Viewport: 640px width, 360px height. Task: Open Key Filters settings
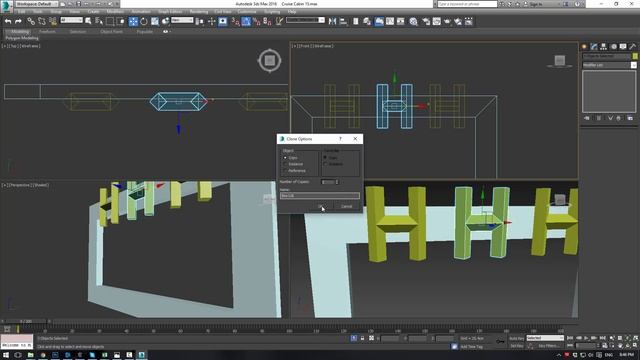pos(549,346)
